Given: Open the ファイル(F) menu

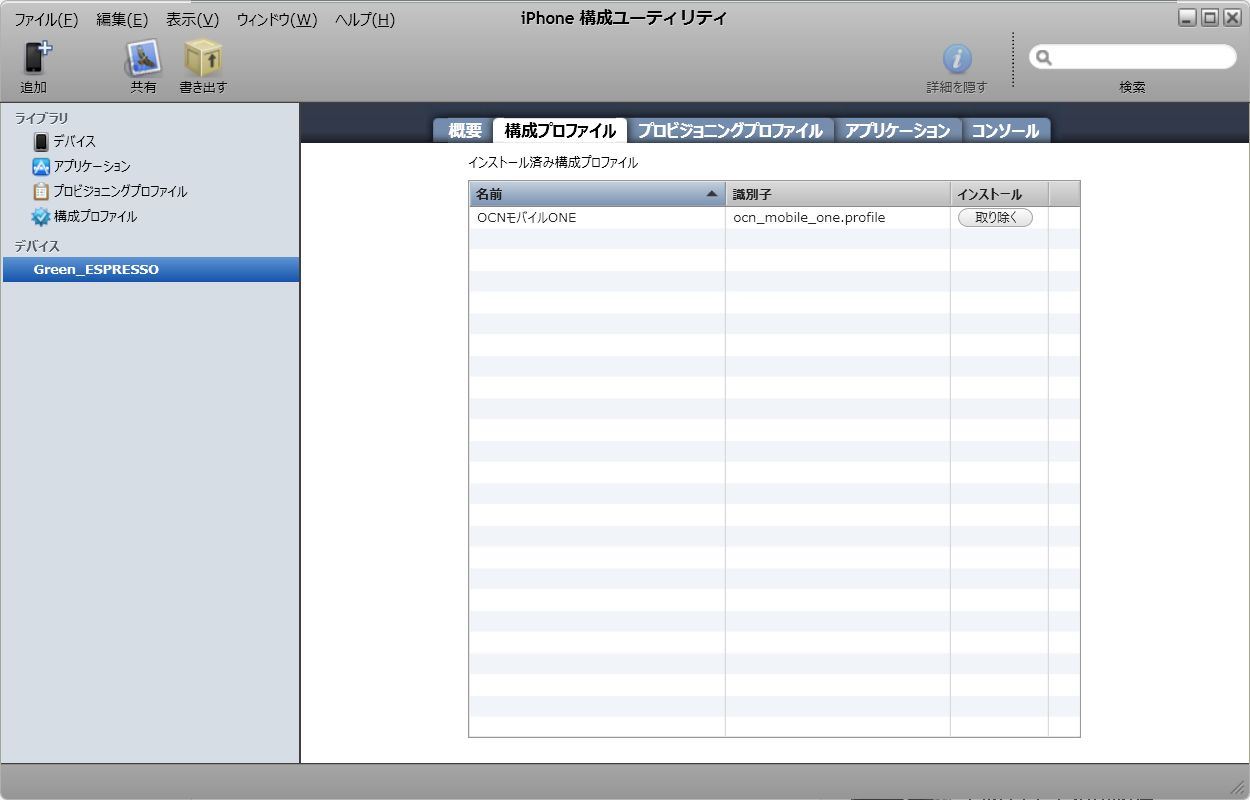Looking at the screenshot, I should 46,20.
